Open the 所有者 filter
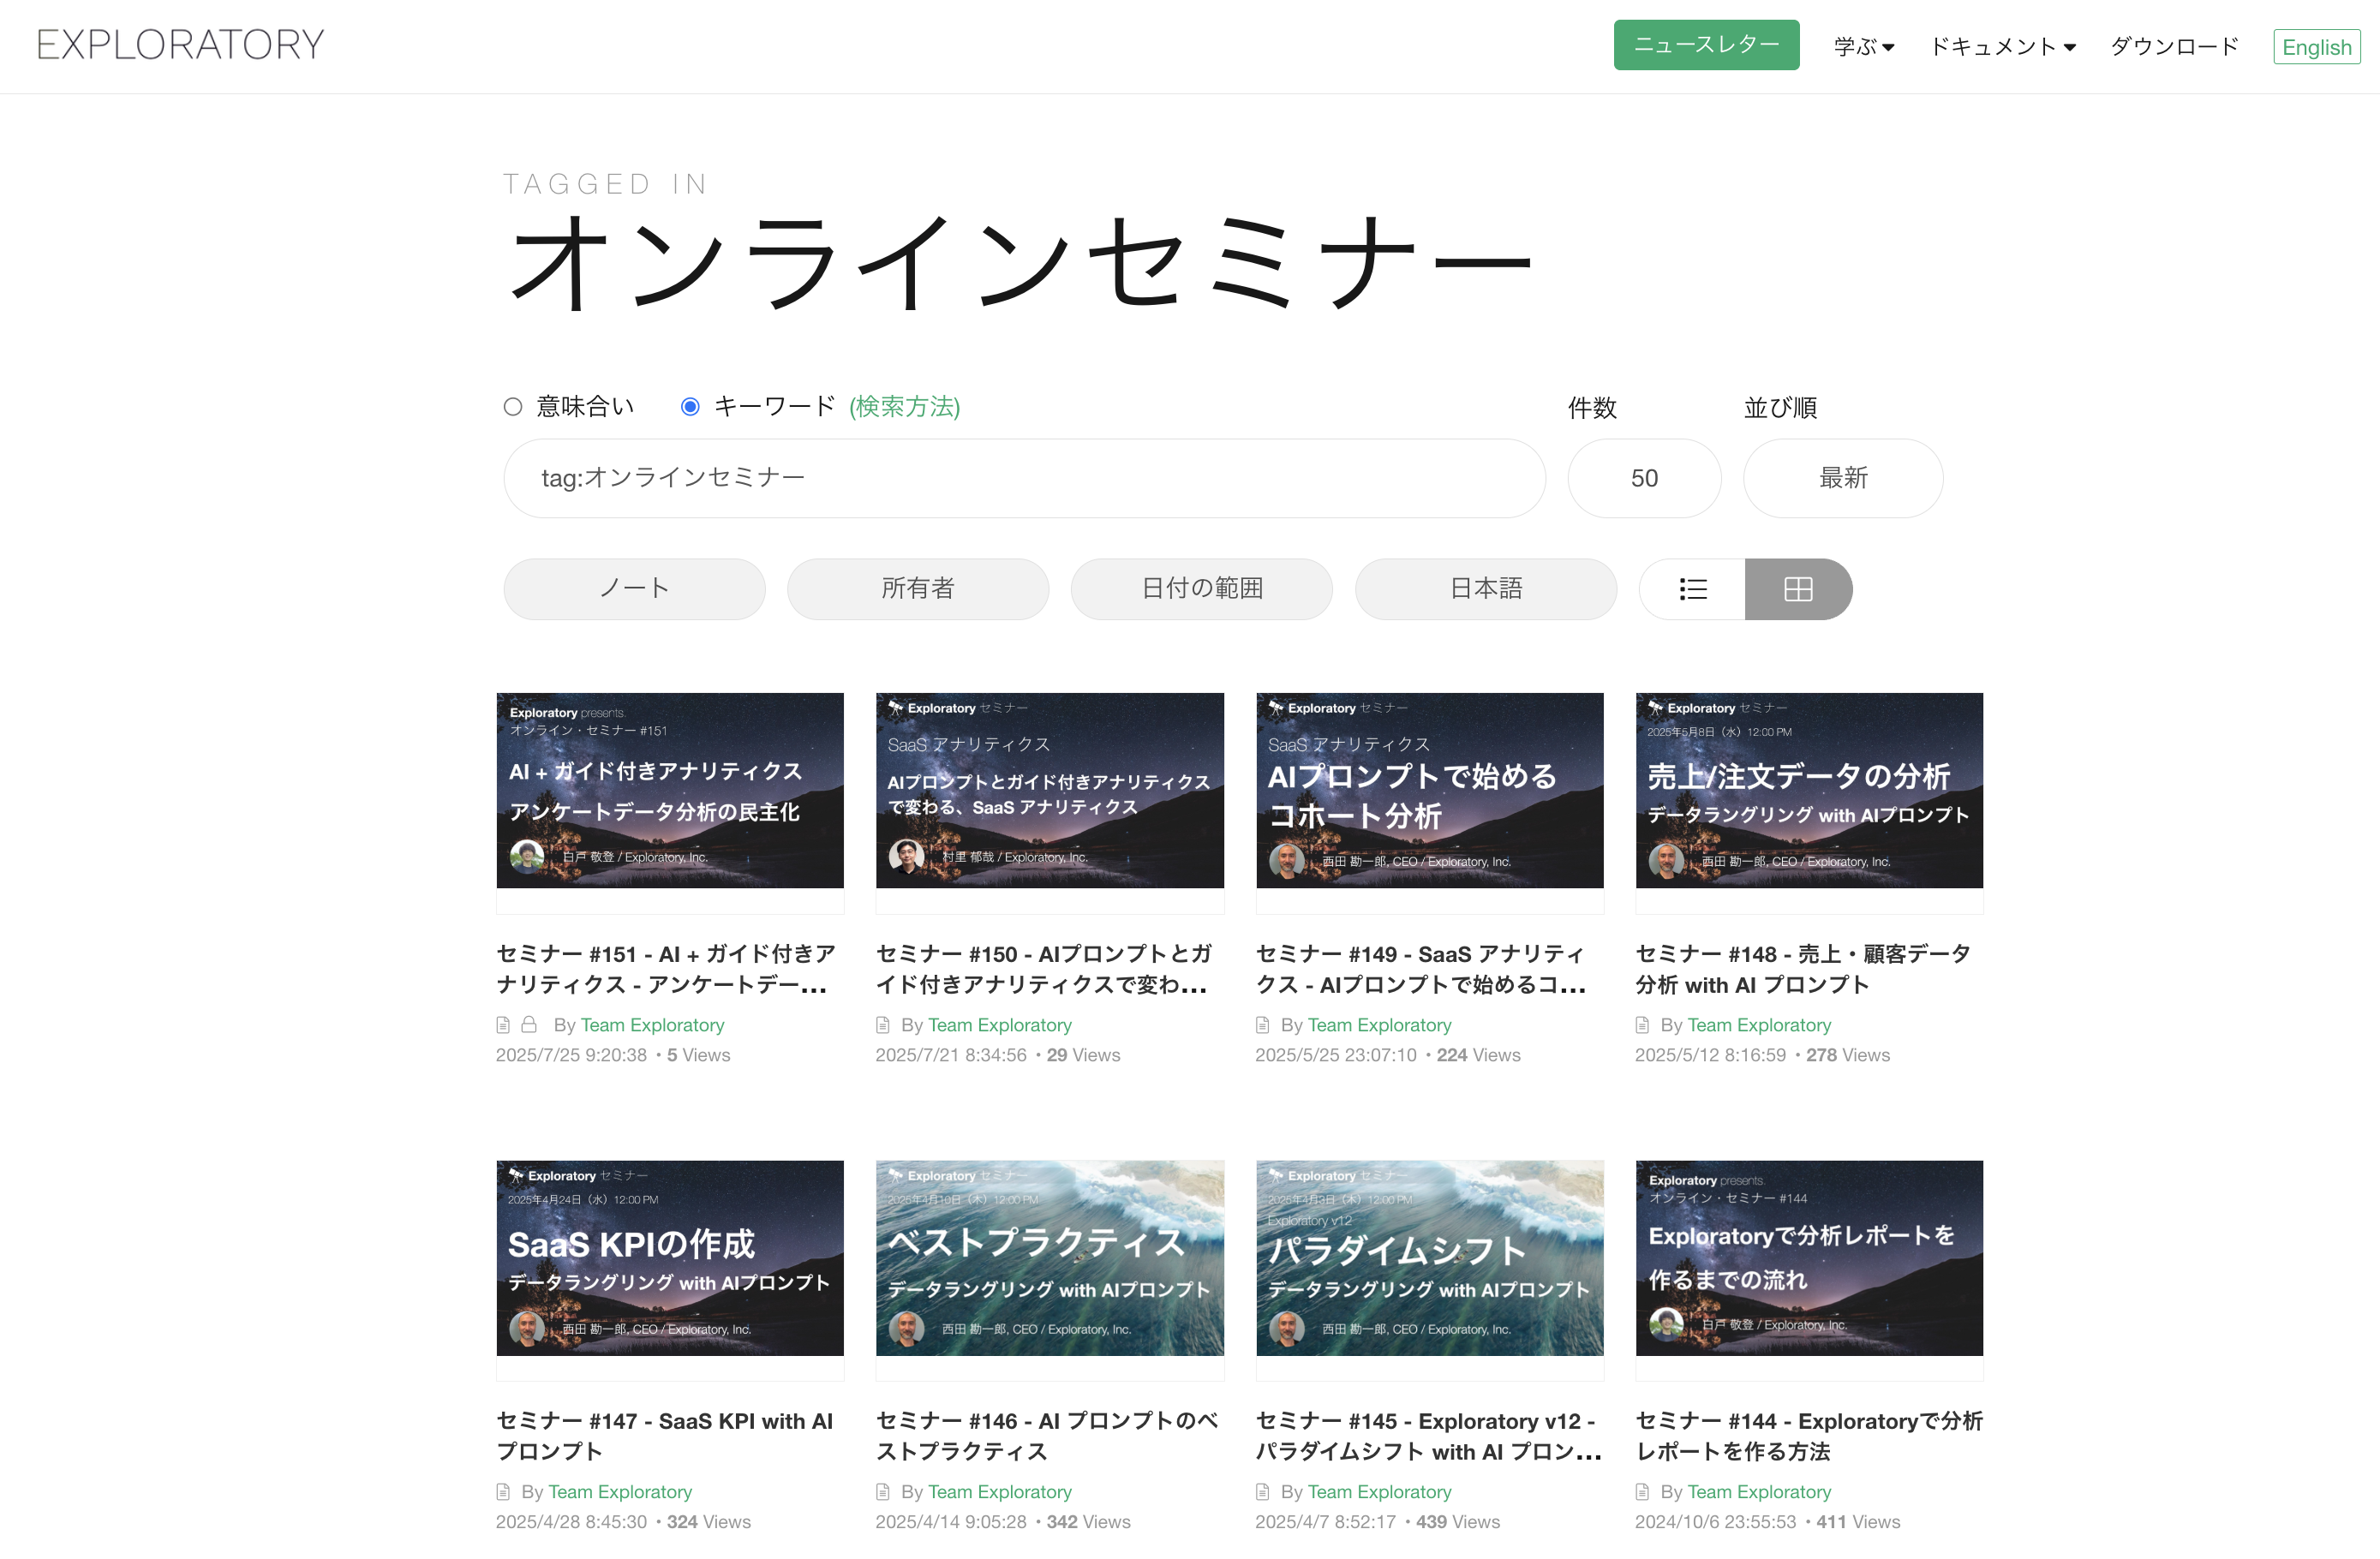This screenshot has width=2380, height=1559. pos(918,589)
